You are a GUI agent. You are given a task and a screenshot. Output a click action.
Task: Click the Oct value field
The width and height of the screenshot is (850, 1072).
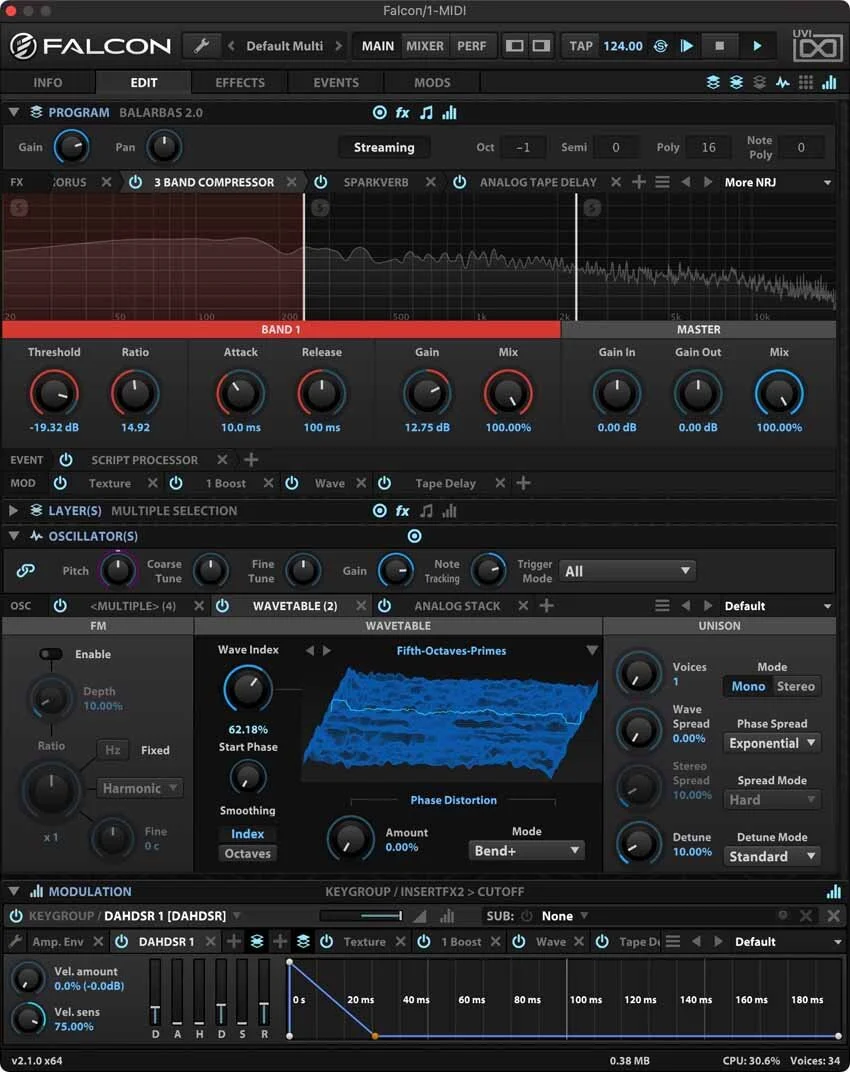click(523, 147)
